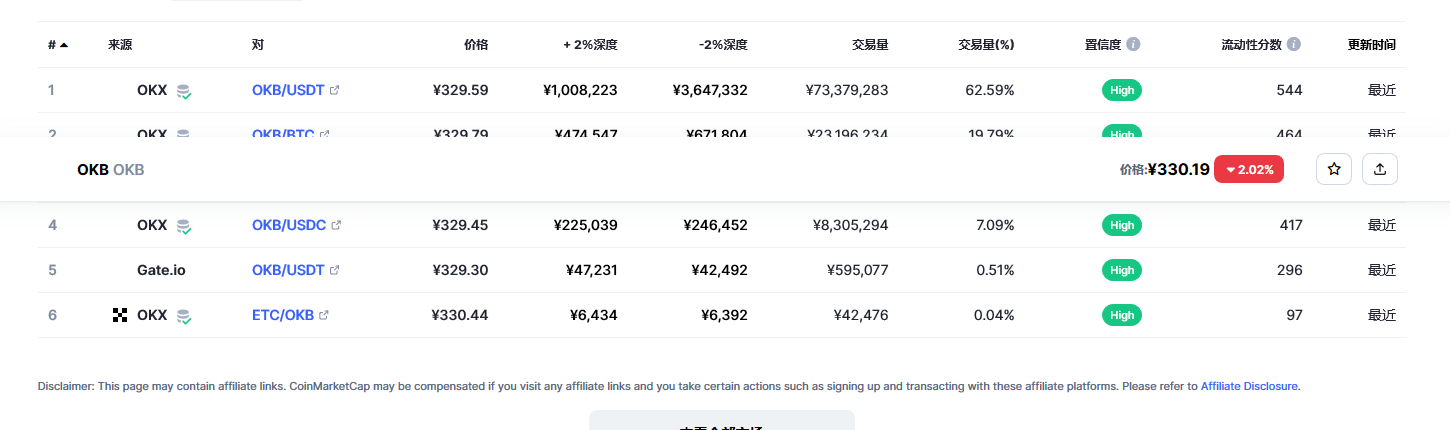Click the info icon next to 置信度
1450x430 pixels.
point(1133,45)
